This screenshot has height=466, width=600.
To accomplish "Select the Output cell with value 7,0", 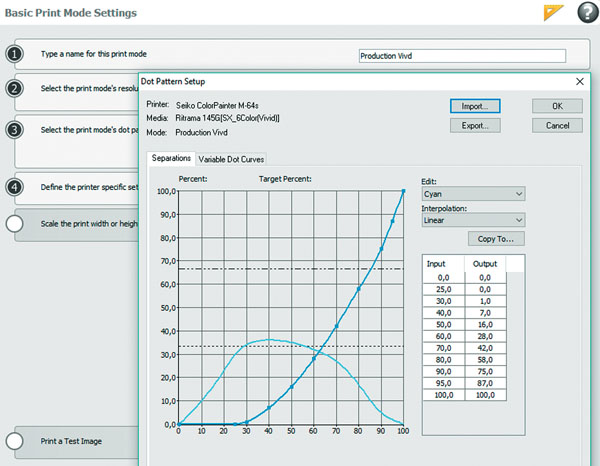I will pos(486,313).
